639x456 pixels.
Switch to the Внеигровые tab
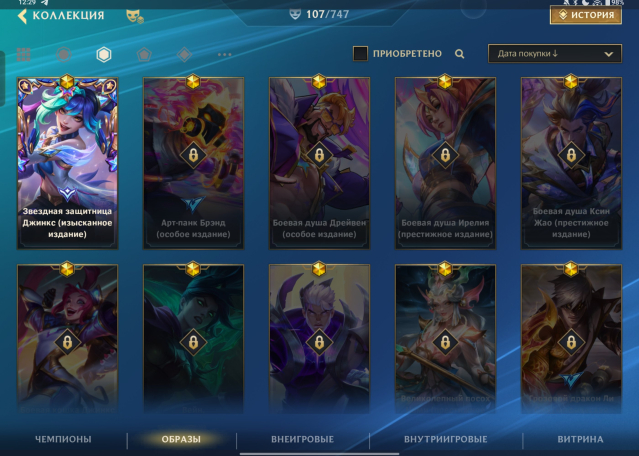302,439
